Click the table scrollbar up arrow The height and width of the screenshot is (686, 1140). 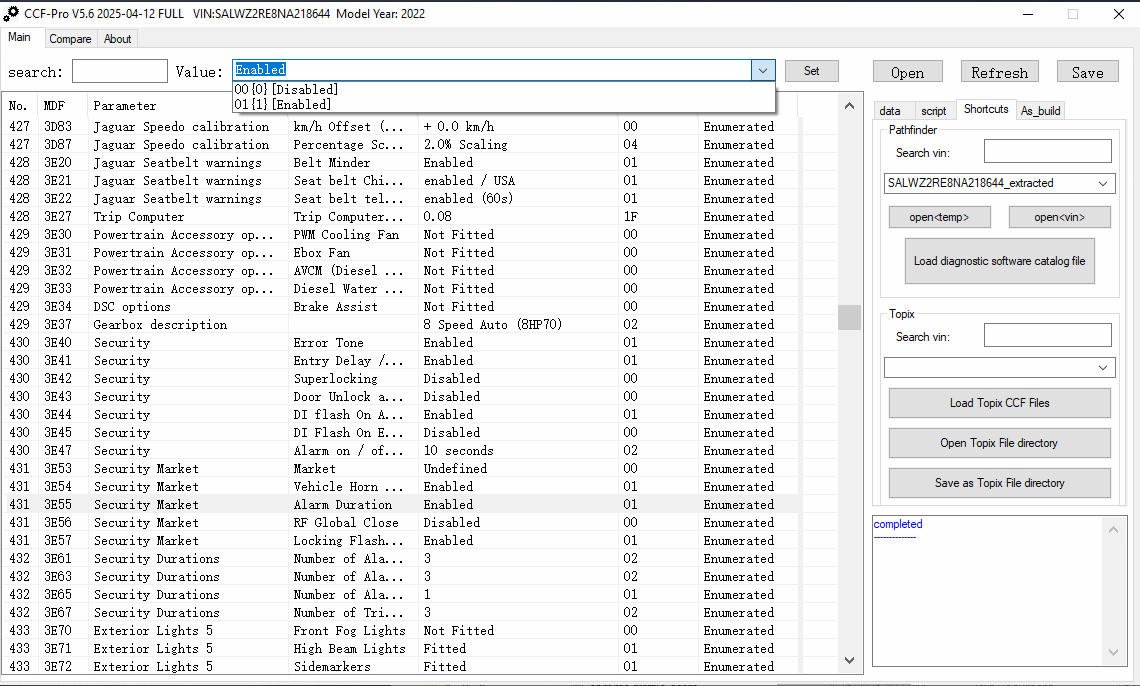coord(849,106)
